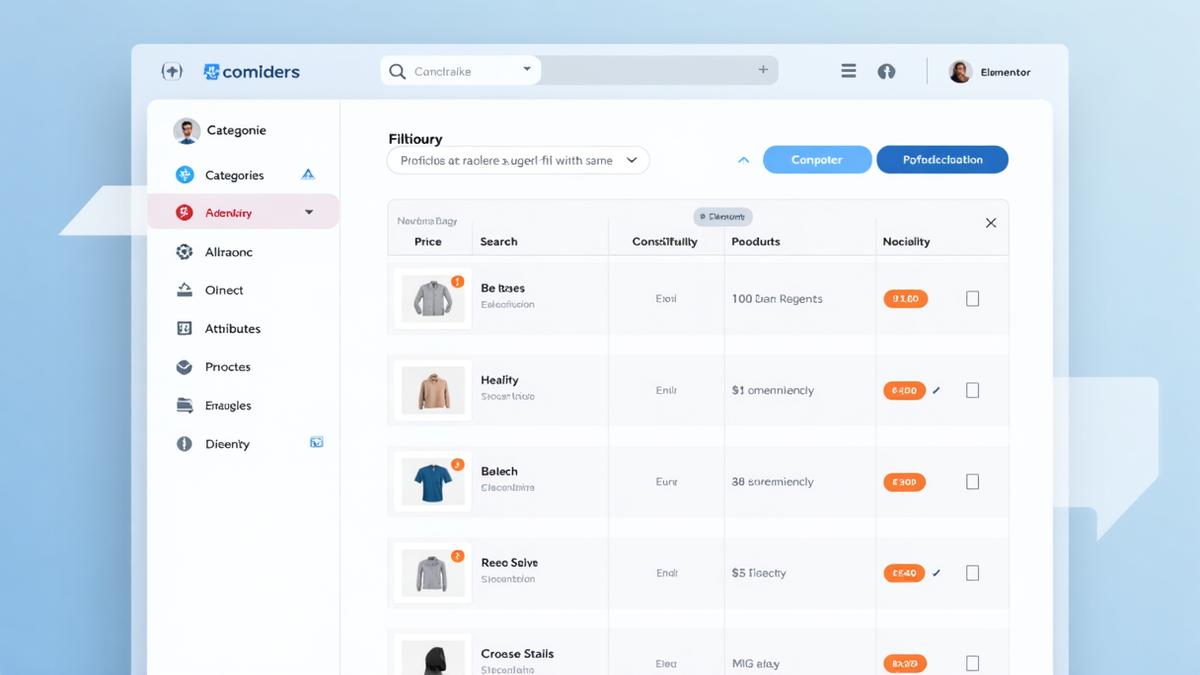This screenshot has height=675, width=1200.
Task: Click the Elaments pill tag above table
Action: [723, 216]
